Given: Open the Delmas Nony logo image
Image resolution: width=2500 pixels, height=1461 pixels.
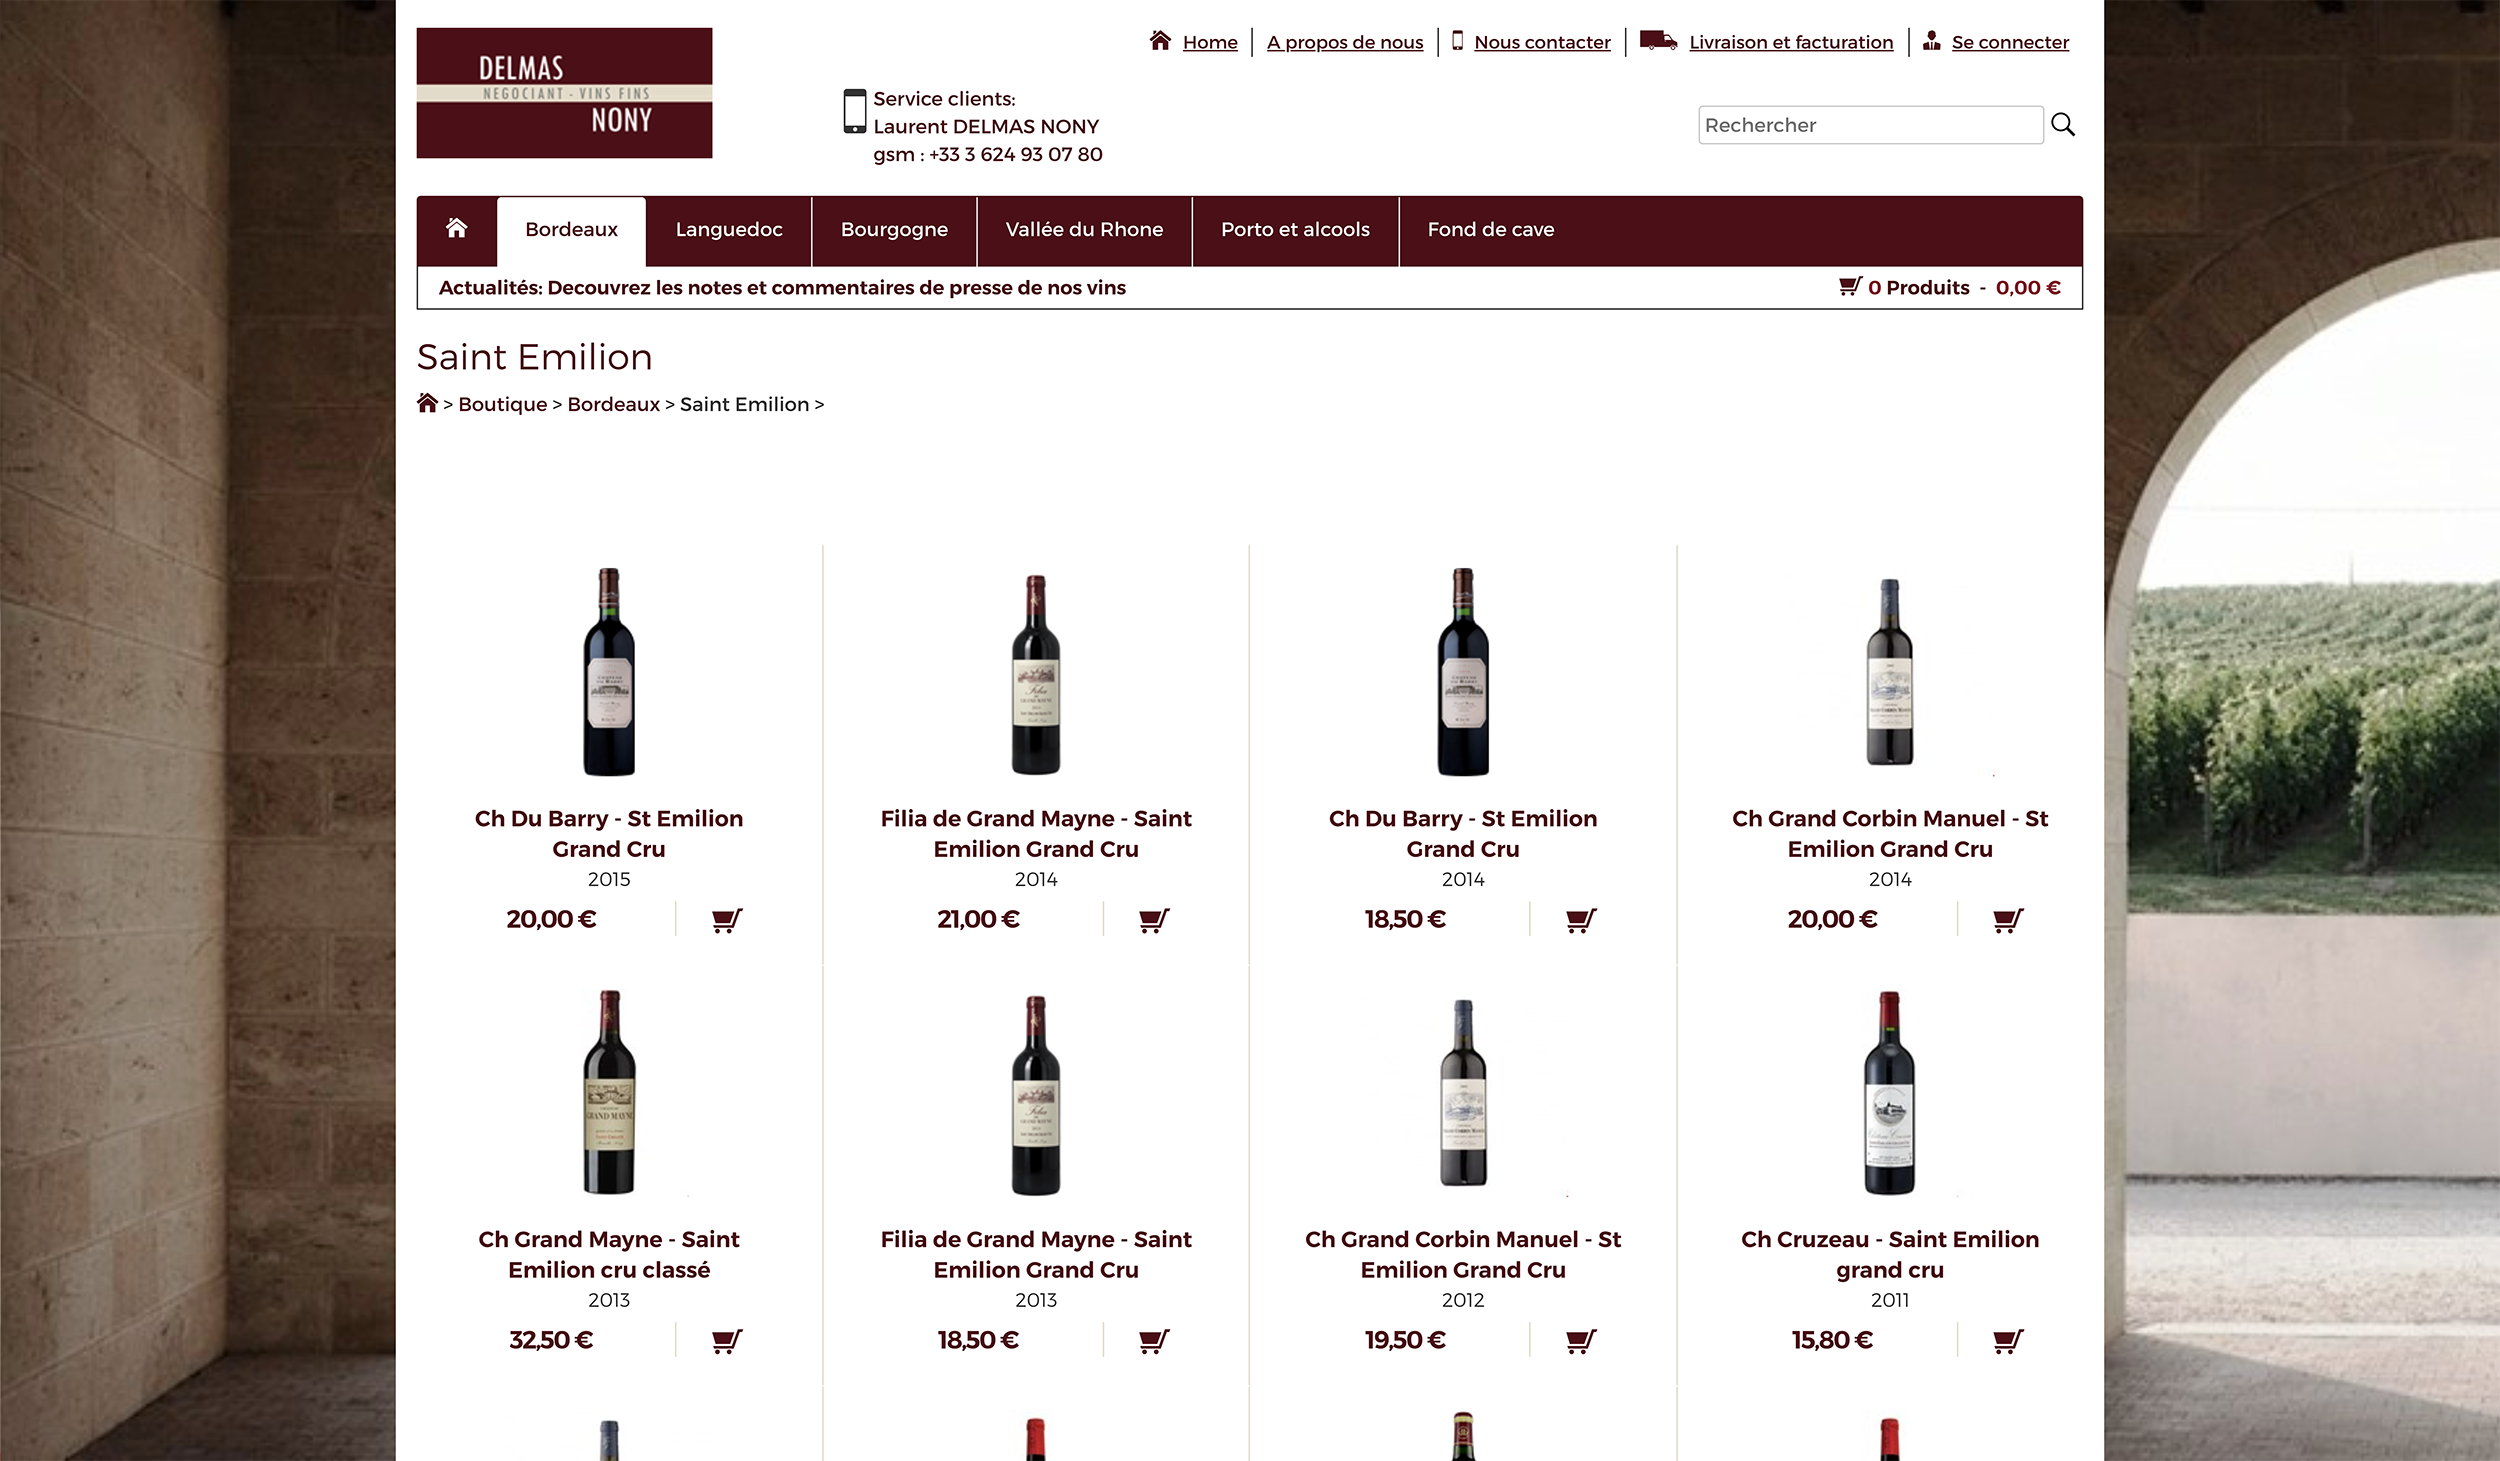Looking at the screenshot, I should [x=564, y=93].
